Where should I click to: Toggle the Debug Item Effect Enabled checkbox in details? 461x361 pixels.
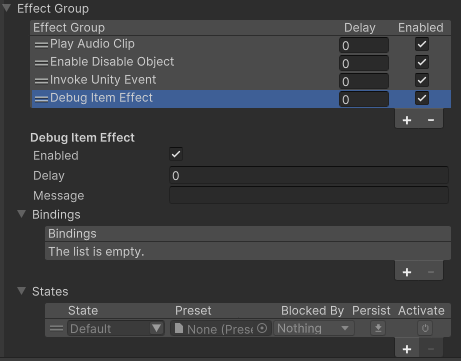tap(176, 154)
